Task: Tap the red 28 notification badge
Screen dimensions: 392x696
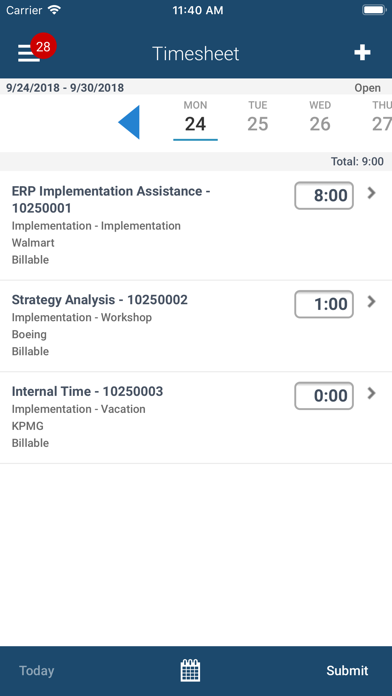Action: tap(43, 46)
